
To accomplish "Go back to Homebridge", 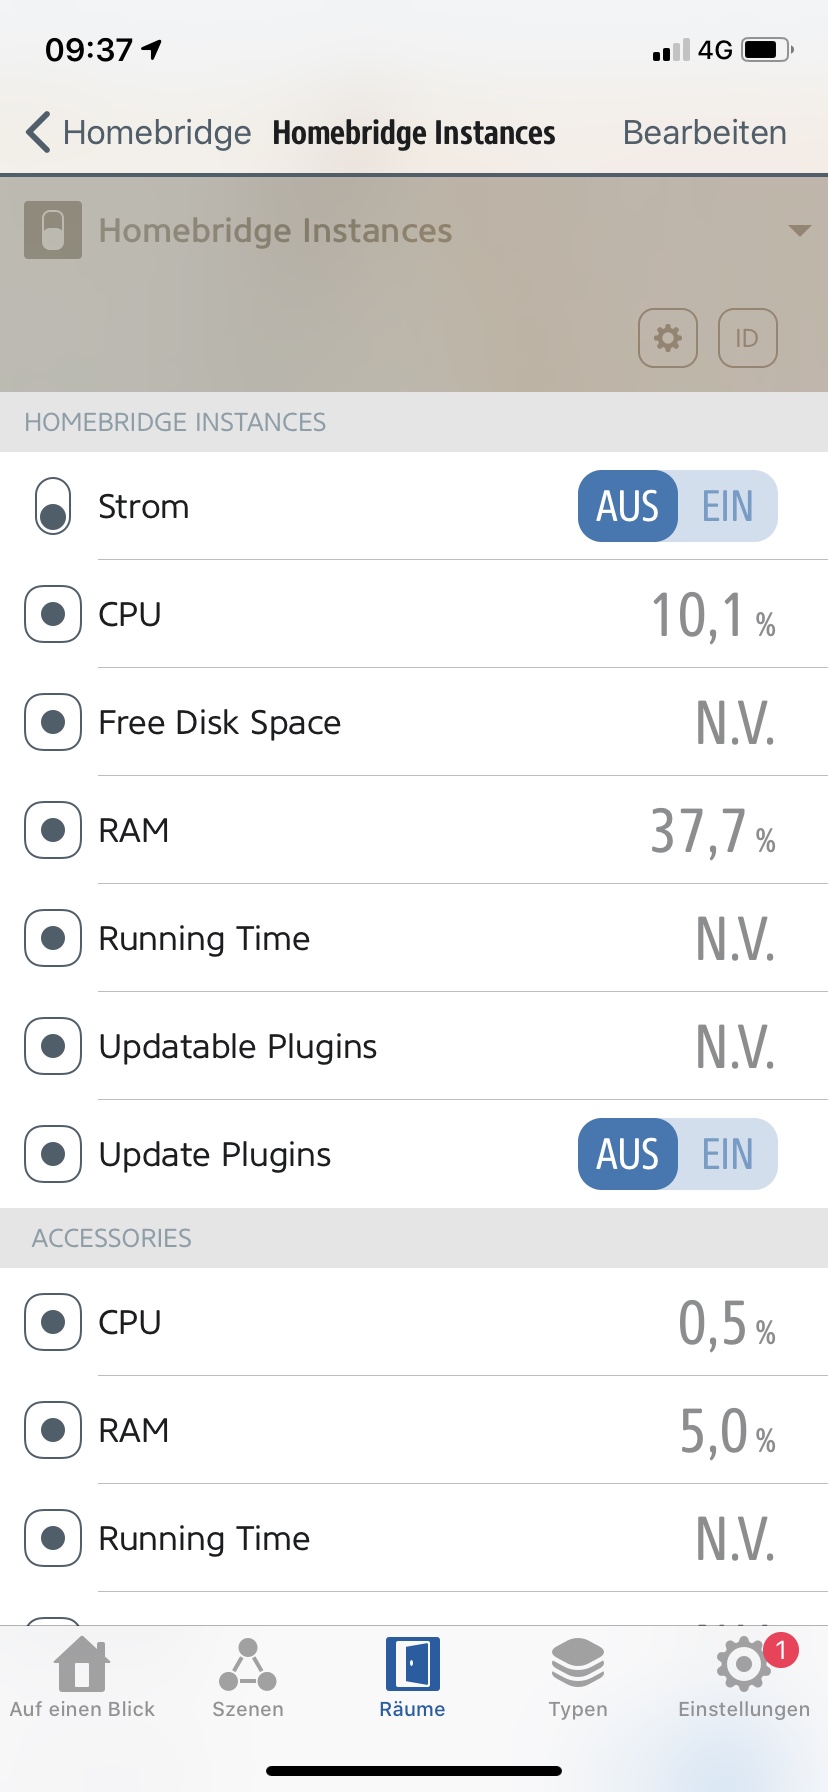I will pyautogui.click(x=138, y=133).
